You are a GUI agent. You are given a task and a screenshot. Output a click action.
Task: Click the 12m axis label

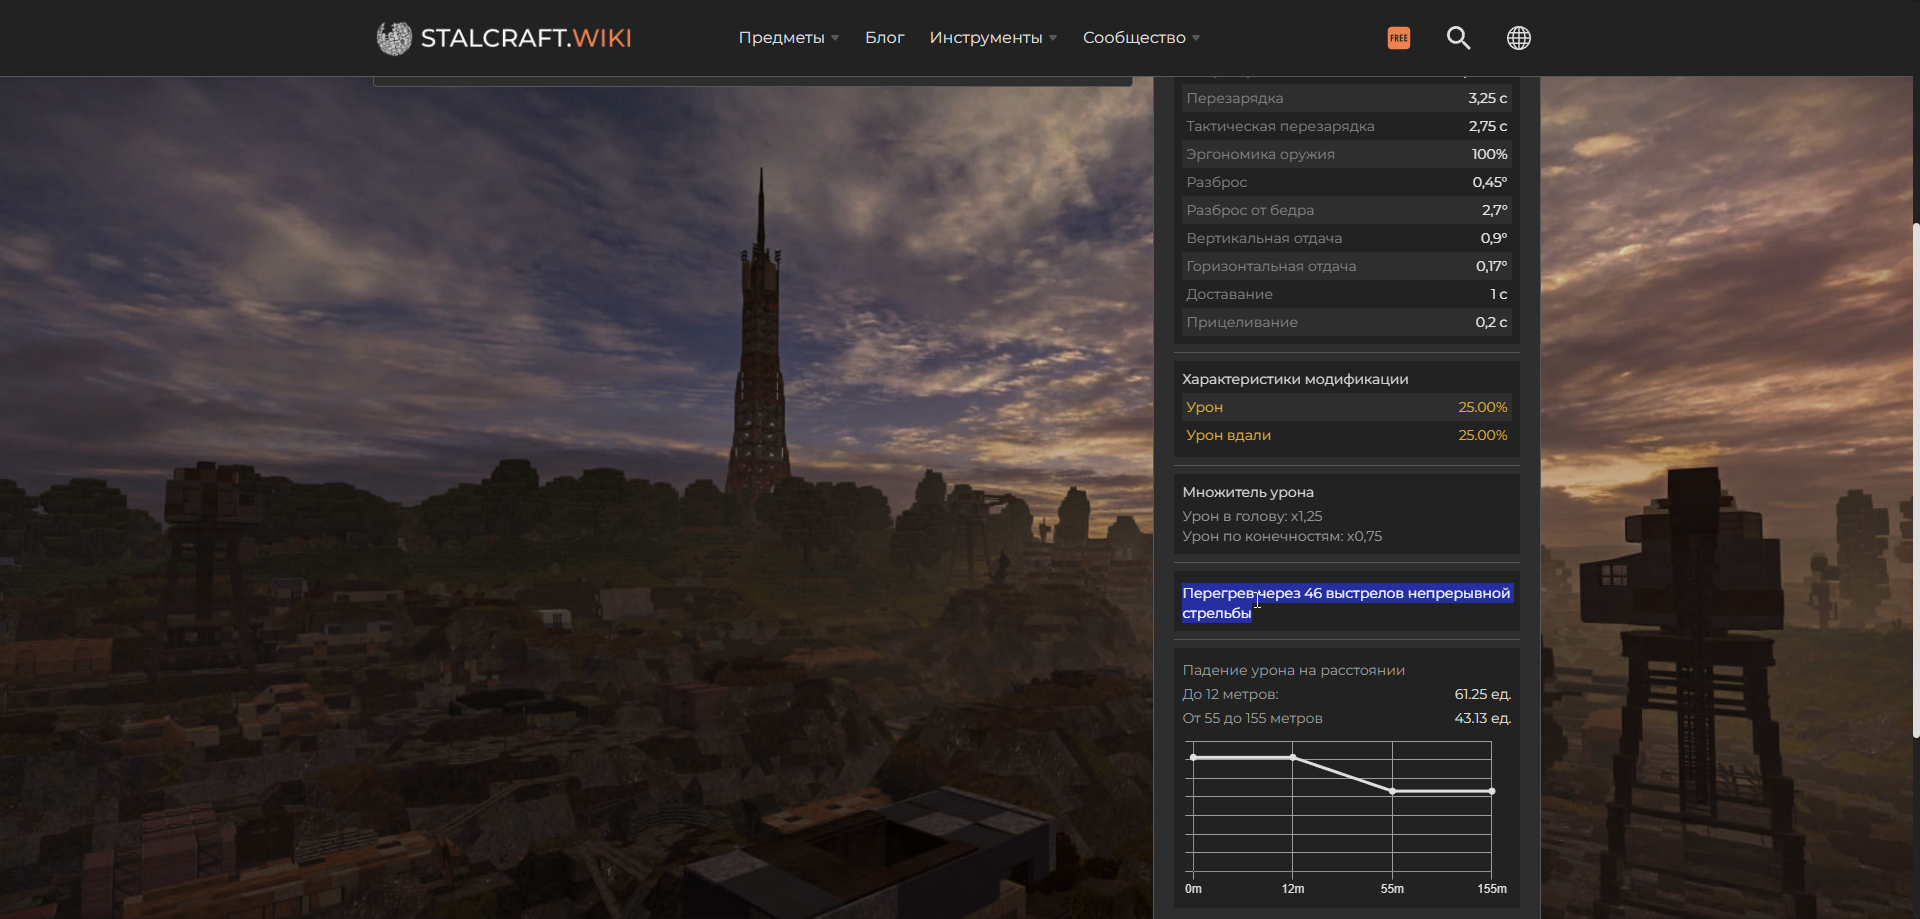[1293, 889]
